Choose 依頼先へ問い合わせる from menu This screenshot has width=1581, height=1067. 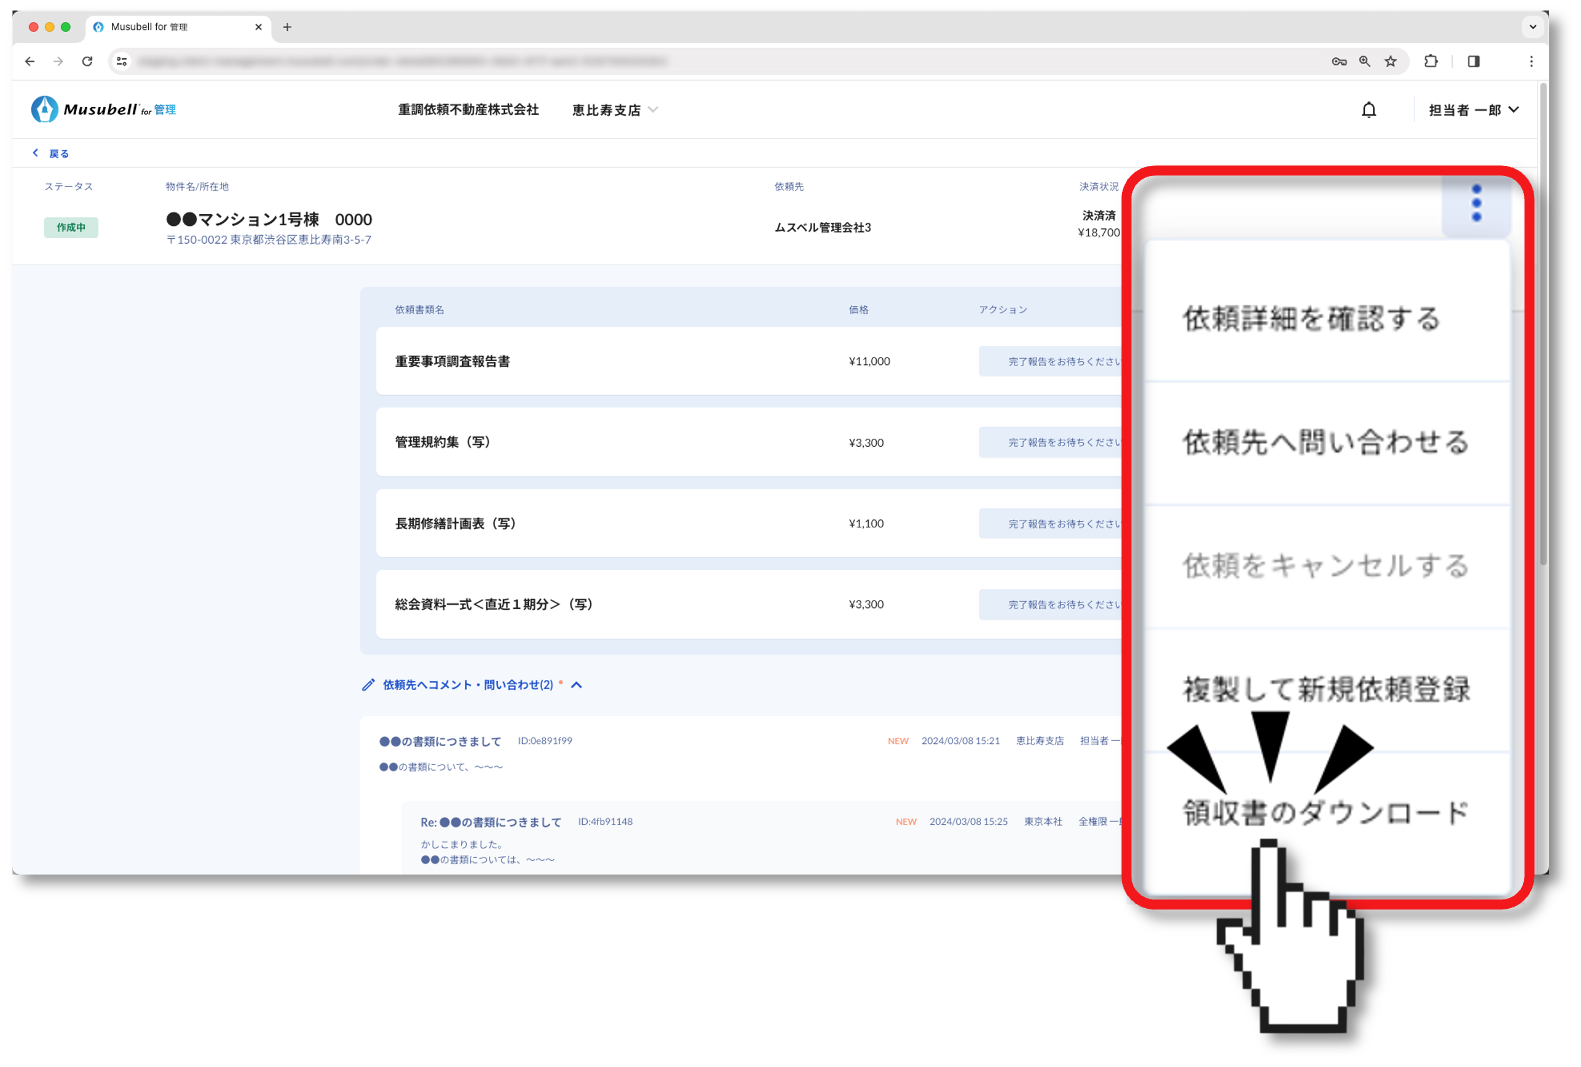[1325, 442]
